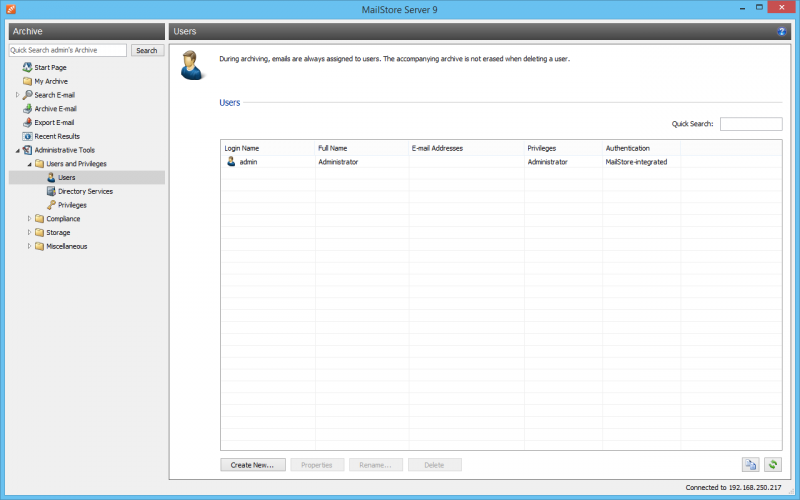The width and height of the screenshot is (800, 500).
Task: Focus the Quick Search field above the user list
Action: coord(750,124)
